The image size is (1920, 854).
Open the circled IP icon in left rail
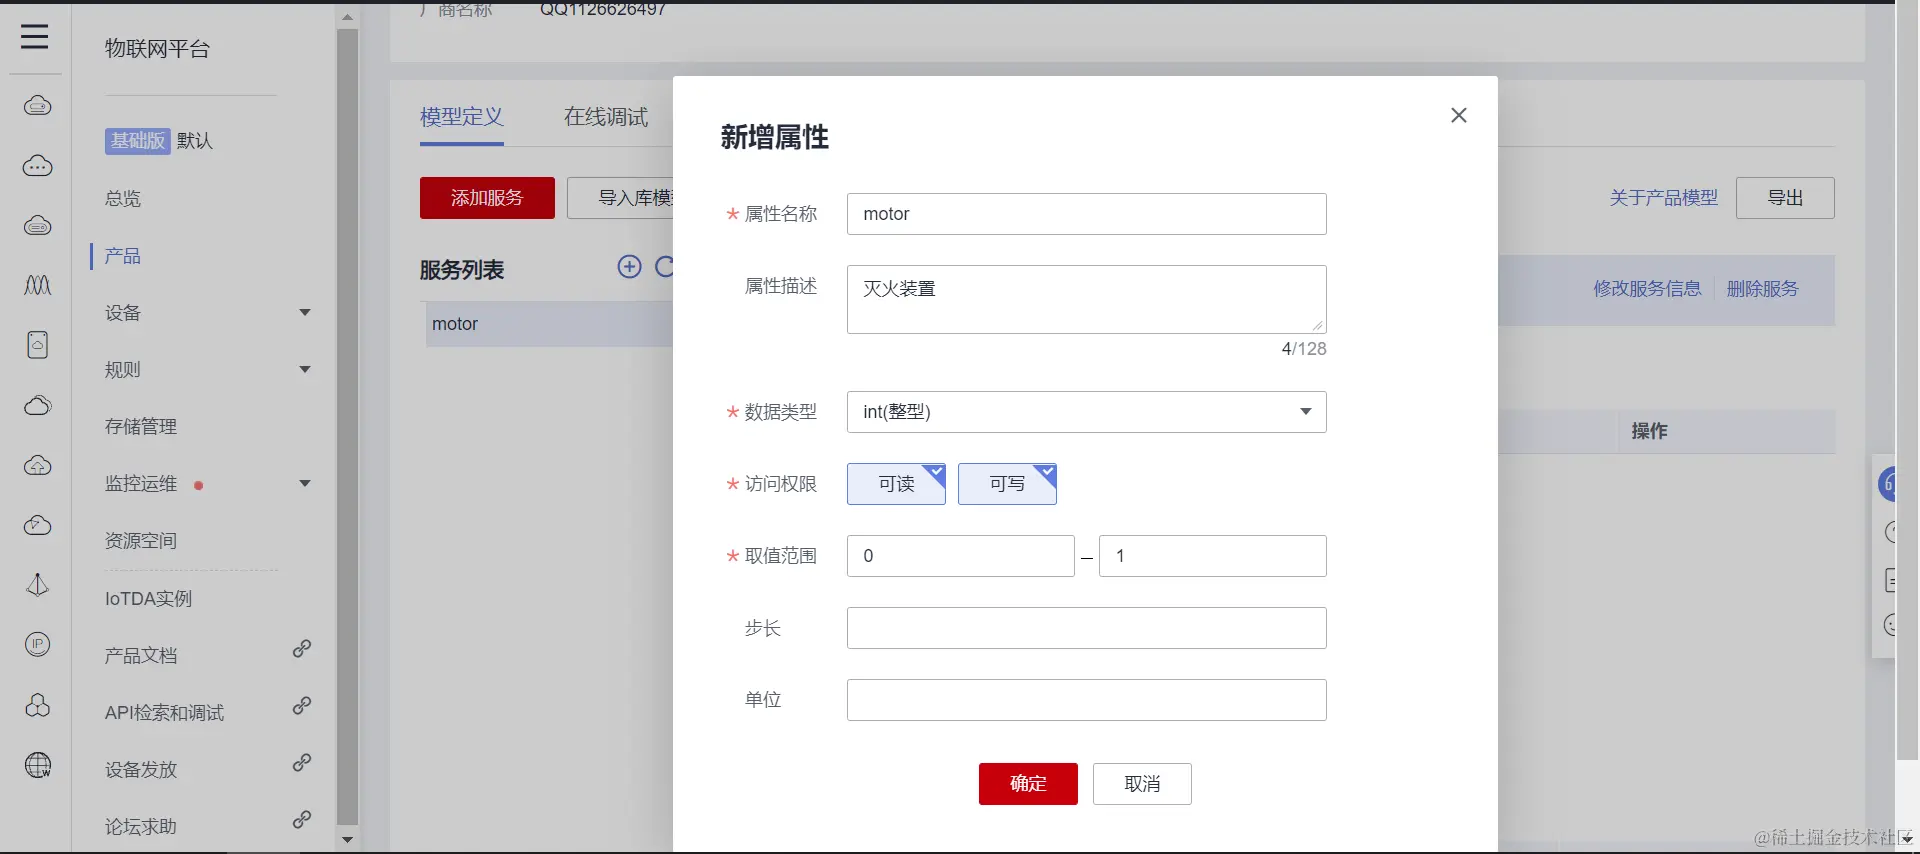38,645
